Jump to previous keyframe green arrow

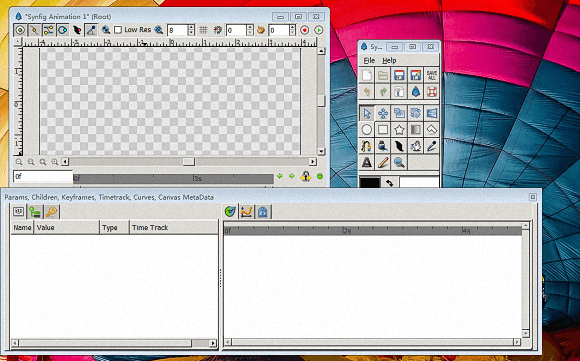(280, 176)
